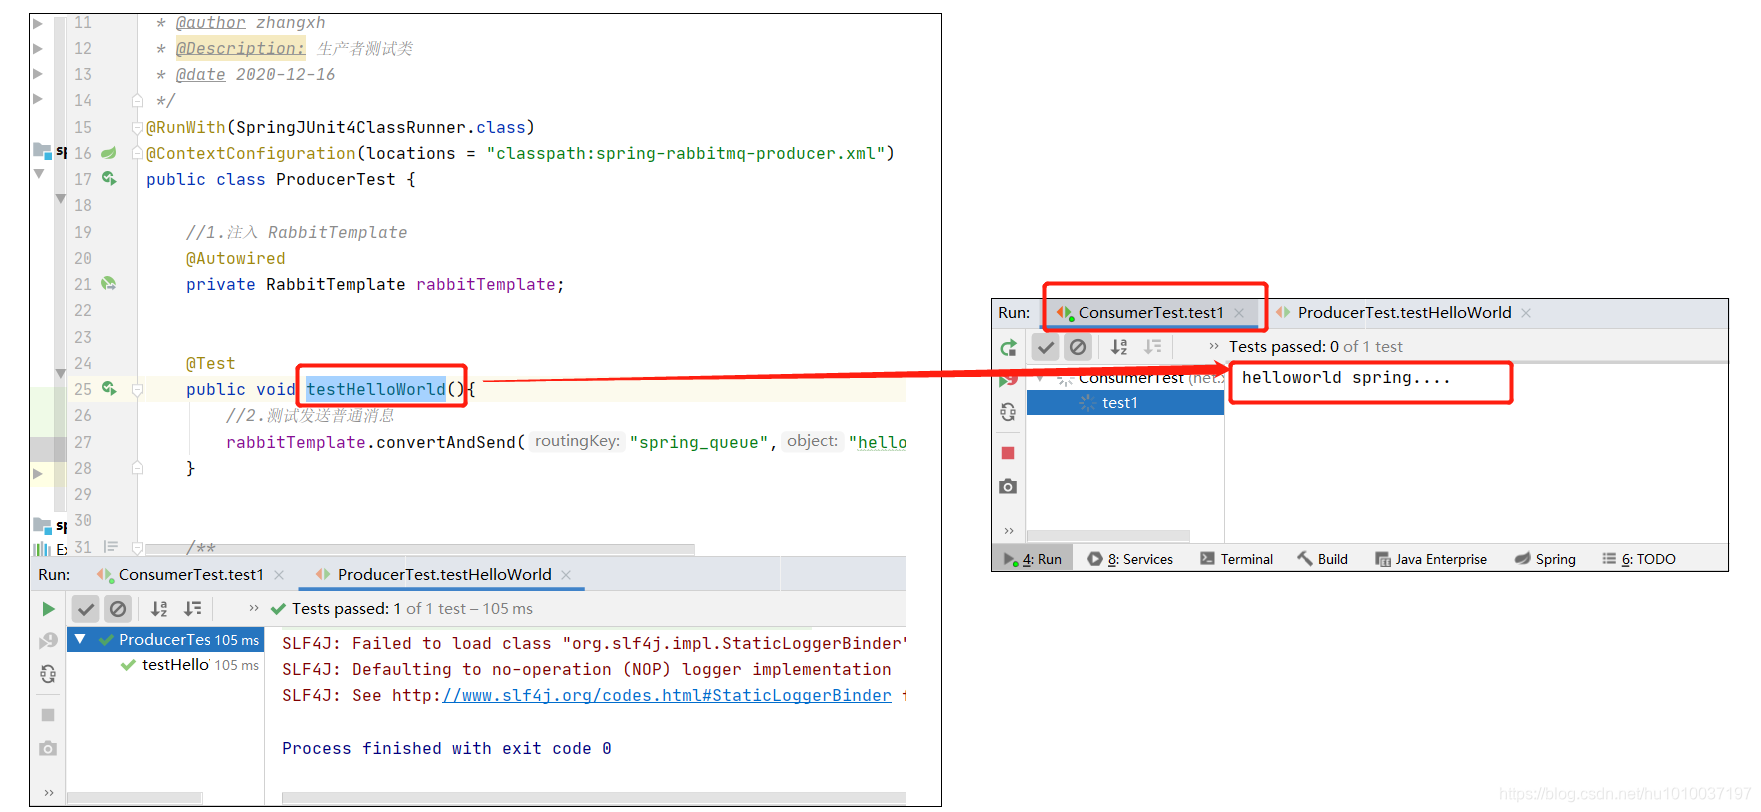The image size is (1761, 812).
Task: Open Spring tool window
Action: [1545, 559]
